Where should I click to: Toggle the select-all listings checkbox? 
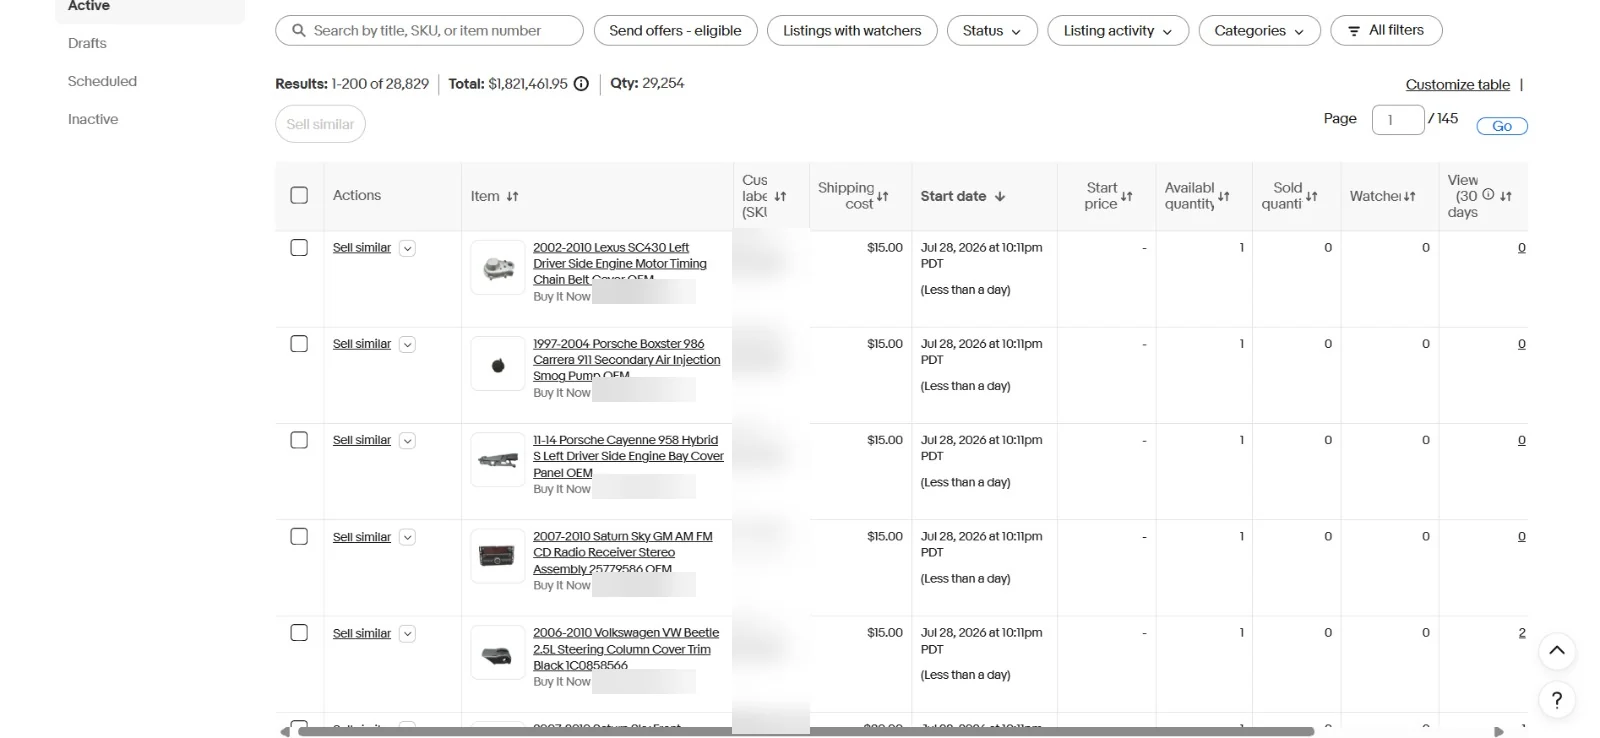[x=299, y=196]
